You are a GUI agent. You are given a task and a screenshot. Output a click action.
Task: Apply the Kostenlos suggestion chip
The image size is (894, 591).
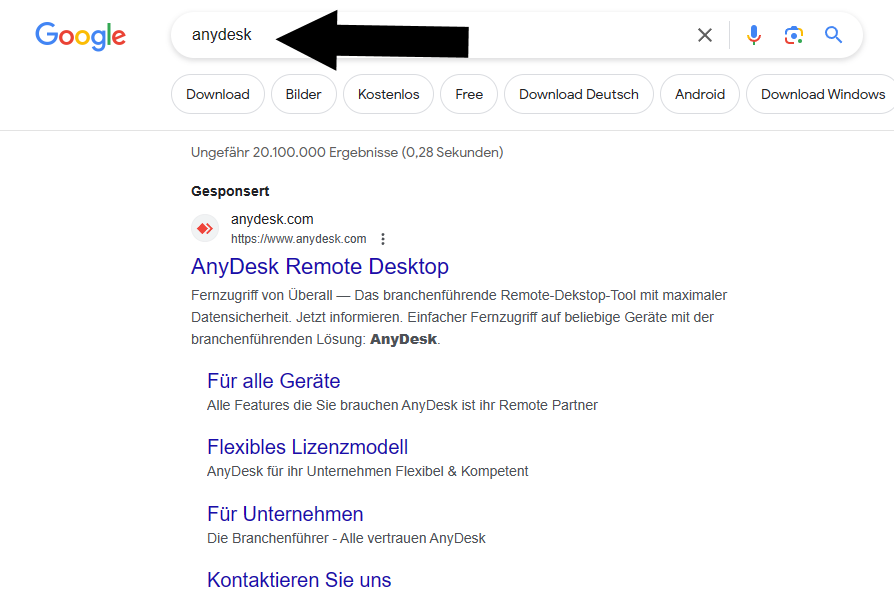pos(388,94)
